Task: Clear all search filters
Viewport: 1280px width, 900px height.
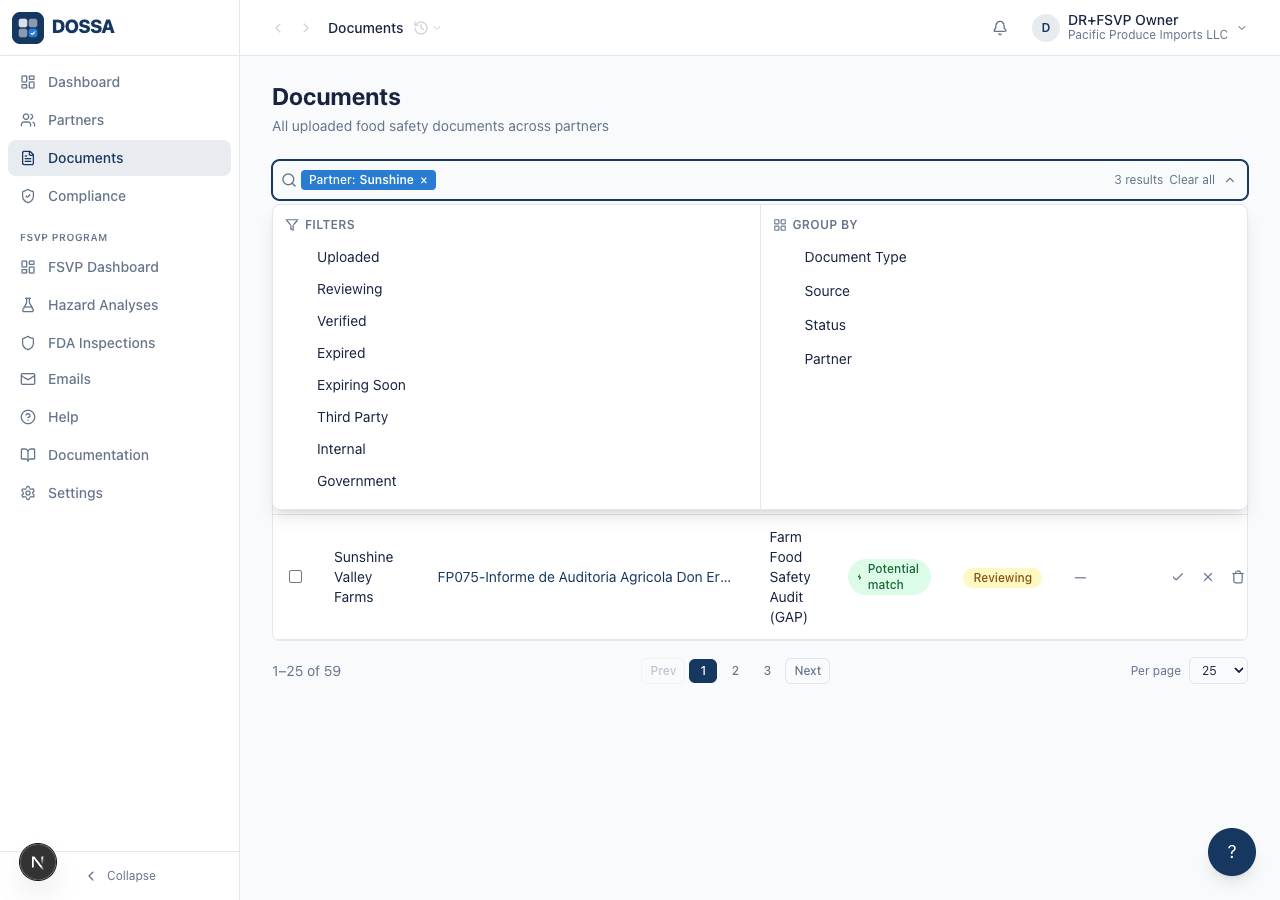Action: point(1192,180)
